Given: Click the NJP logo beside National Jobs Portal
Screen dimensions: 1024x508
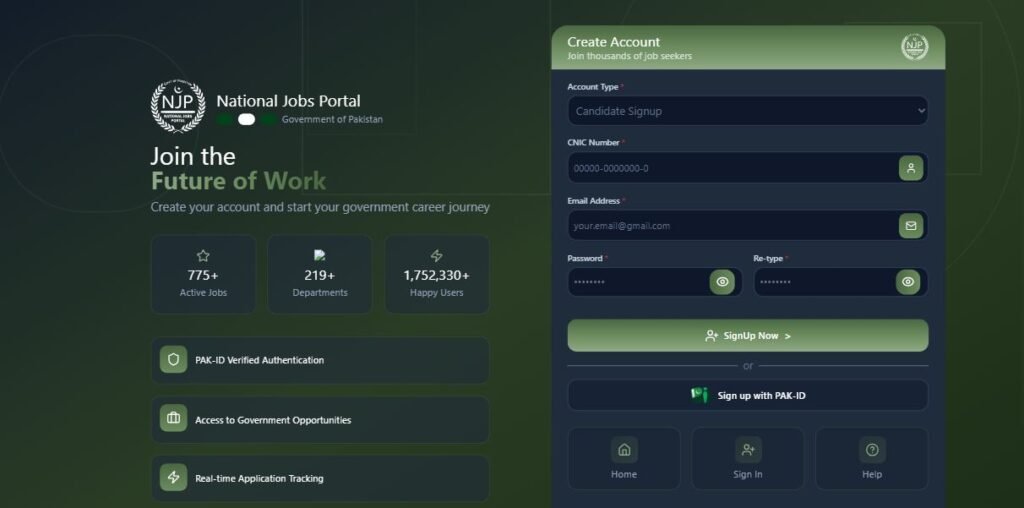Looking at the screenshot, I should click(178, 106).
